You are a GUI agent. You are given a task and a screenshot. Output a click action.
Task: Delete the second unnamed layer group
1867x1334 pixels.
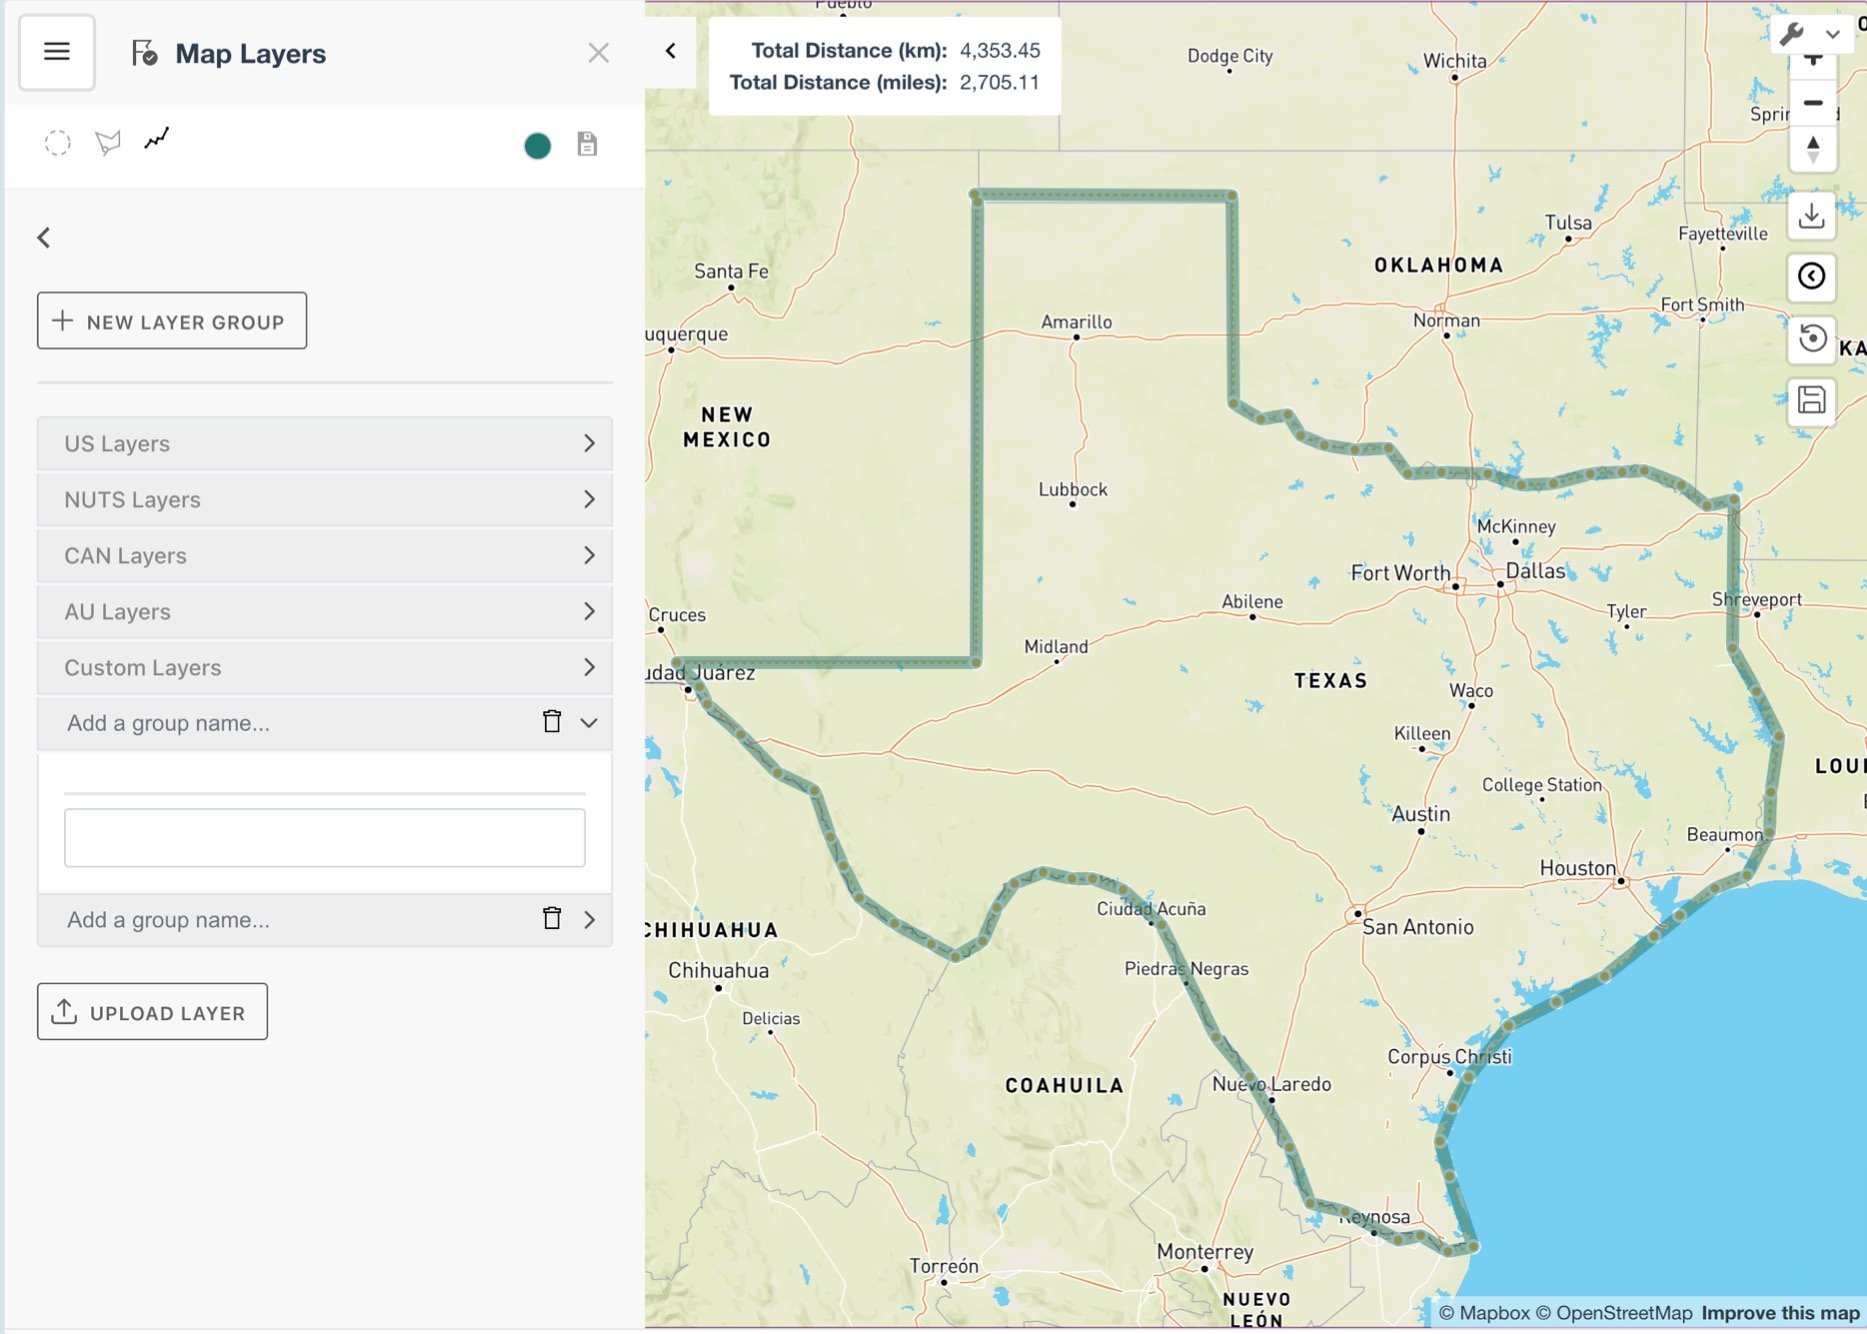click(552, 918)
